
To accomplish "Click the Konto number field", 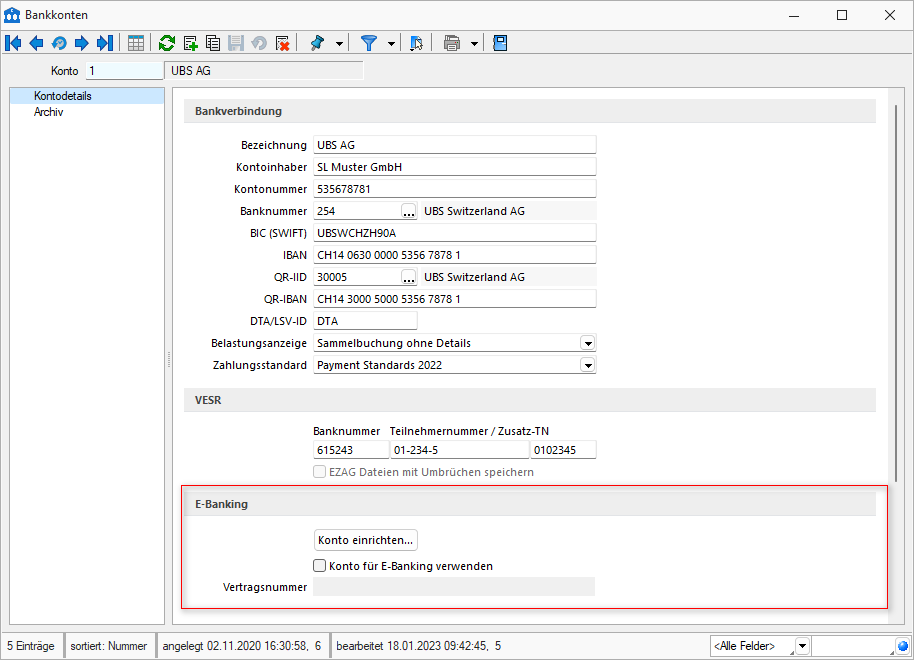I will (124, 71).
